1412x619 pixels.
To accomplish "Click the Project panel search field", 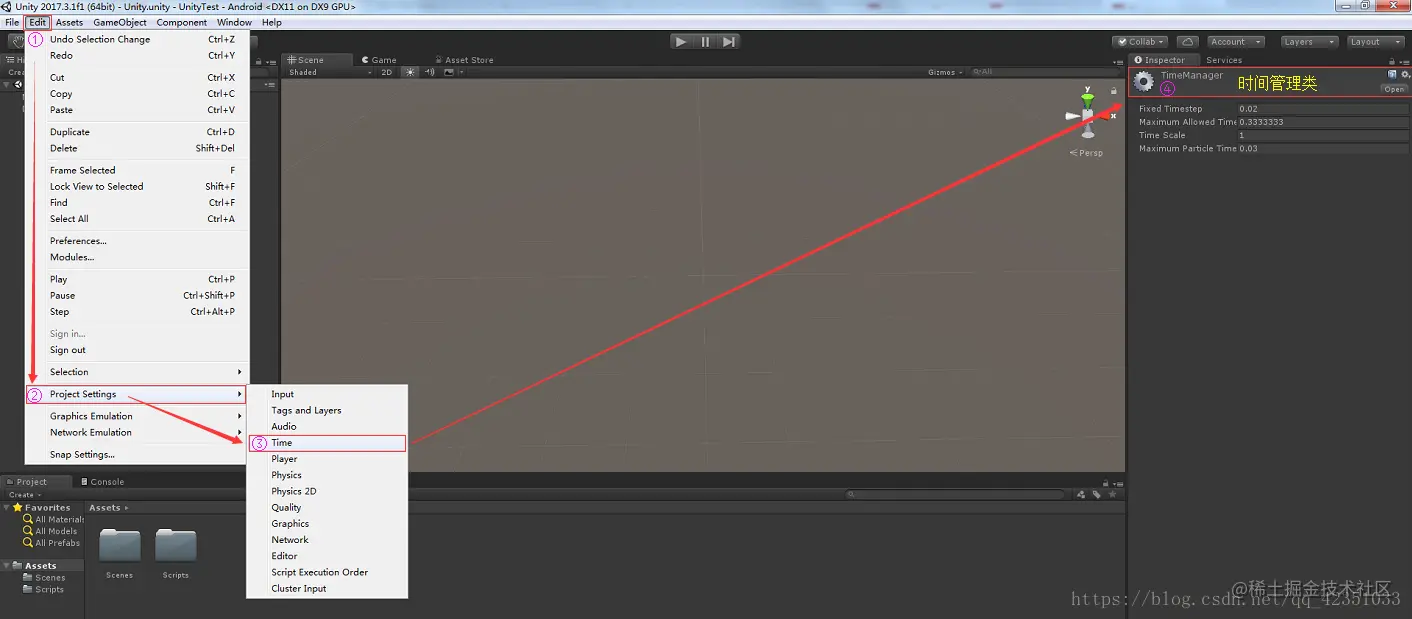I will (957, 494).
